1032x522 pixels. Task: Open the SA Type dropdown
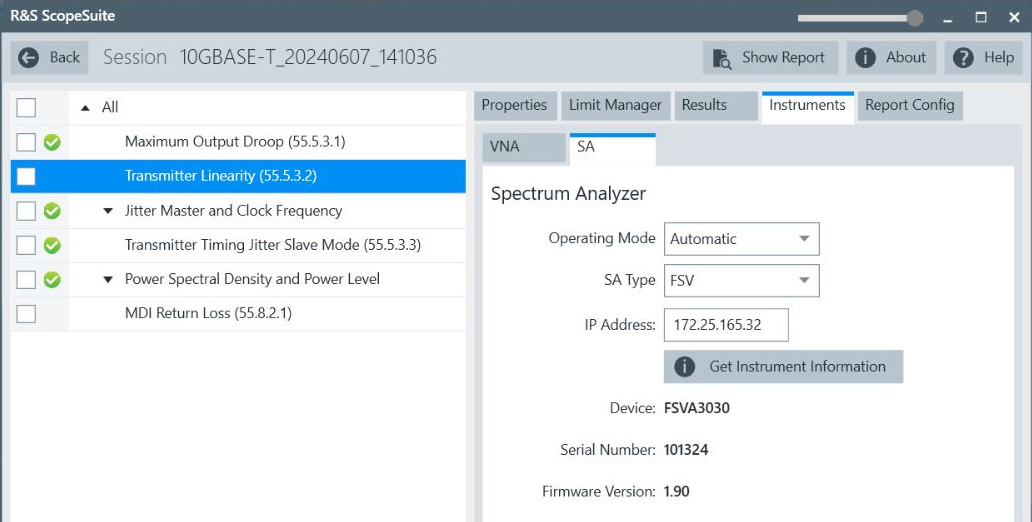tap(742, 280)
